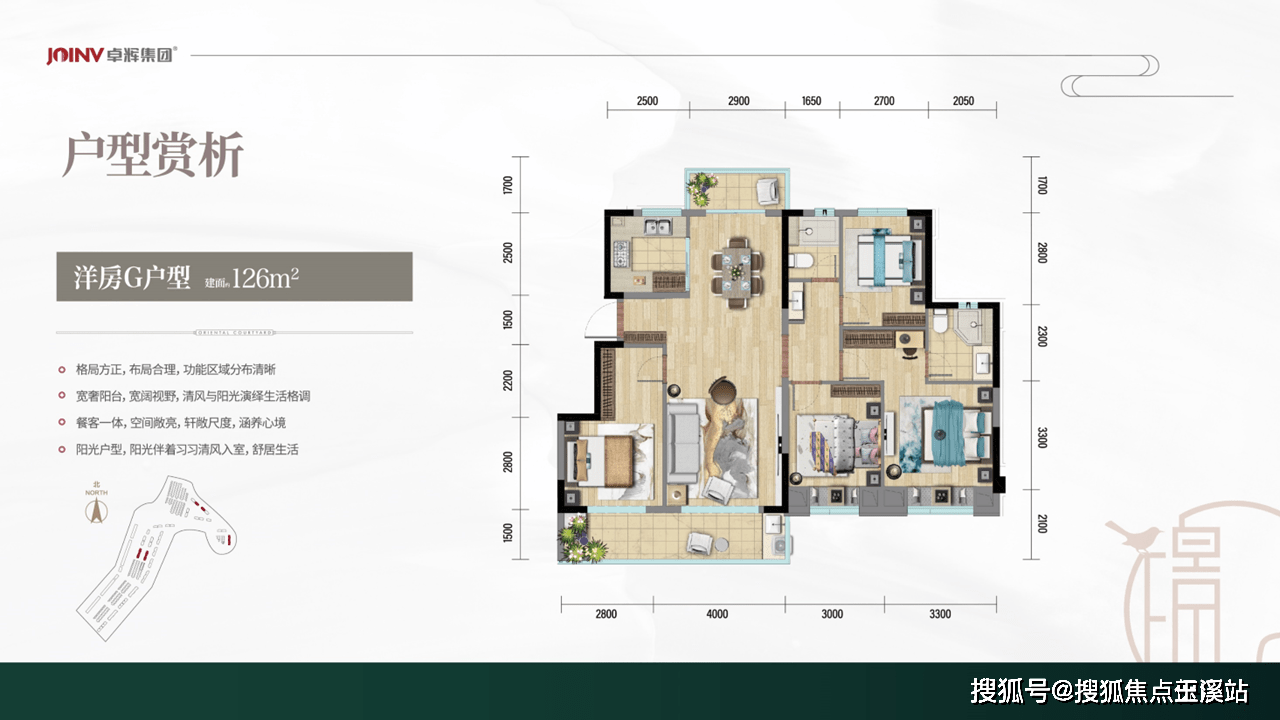Click the 户型赏析 heading

point(154,154)
